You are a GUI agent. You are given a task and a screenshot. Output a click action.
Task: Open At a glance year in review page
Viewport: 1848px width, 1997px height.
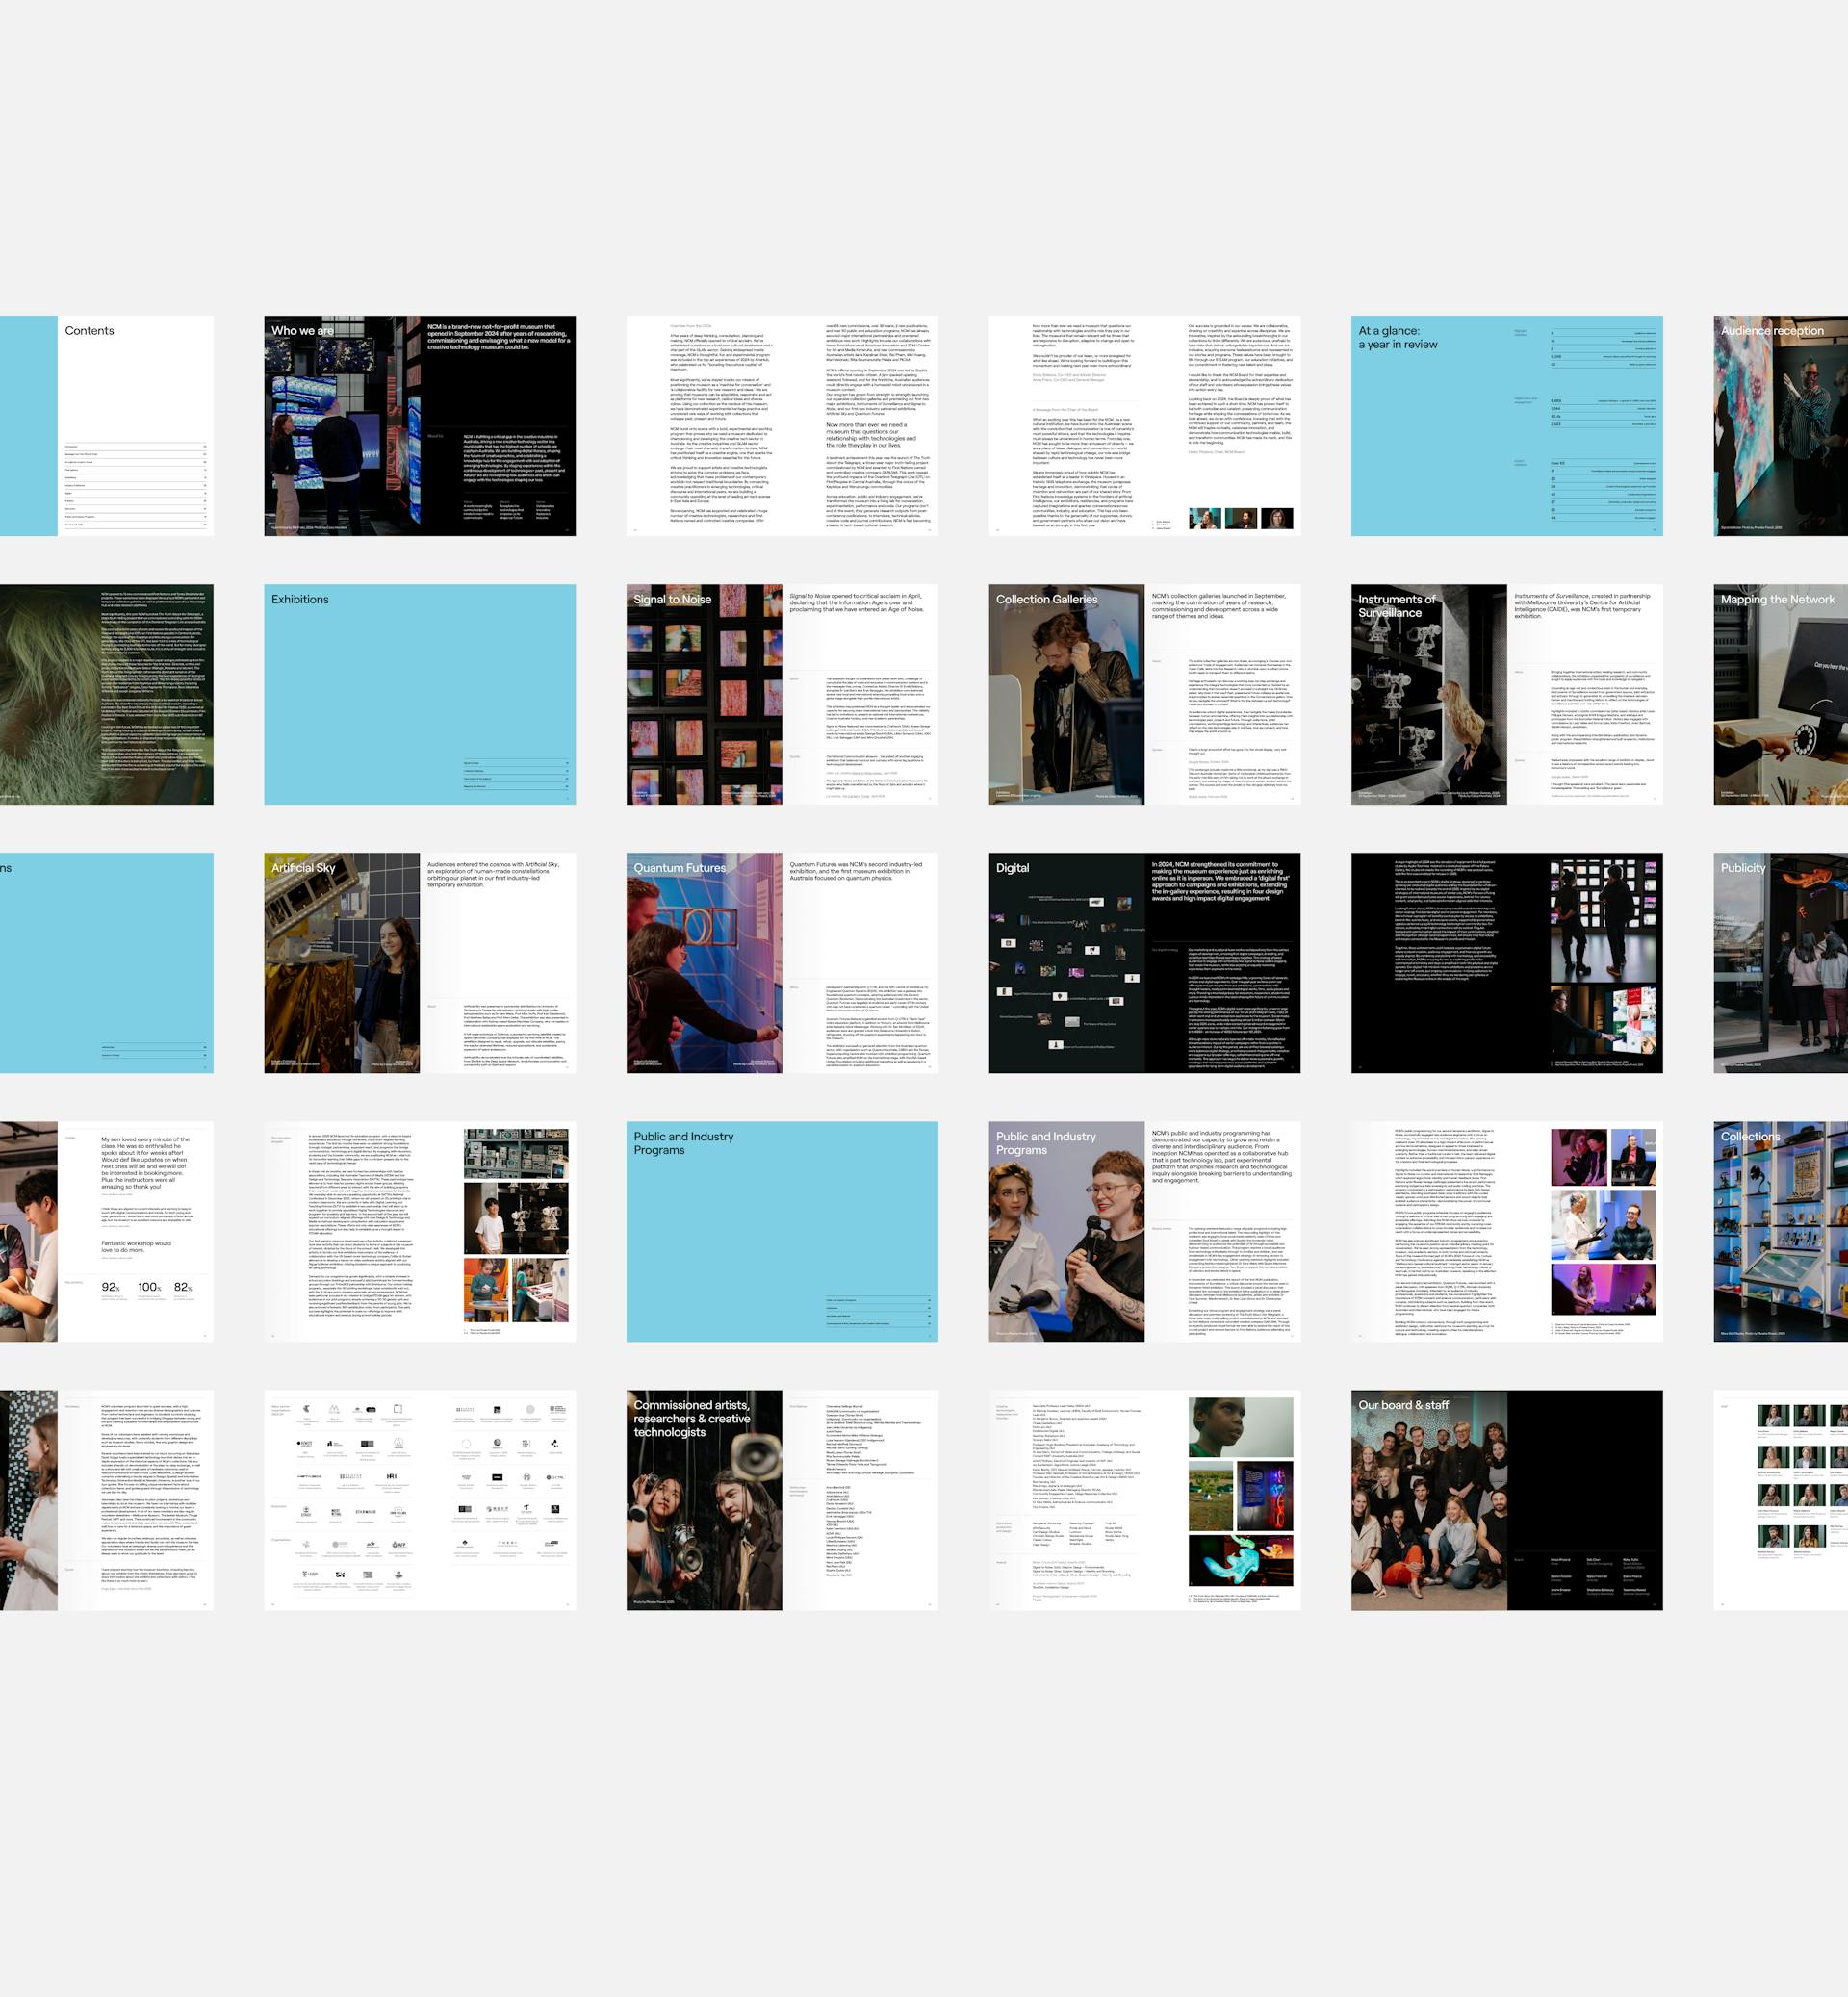point(1506,425)
